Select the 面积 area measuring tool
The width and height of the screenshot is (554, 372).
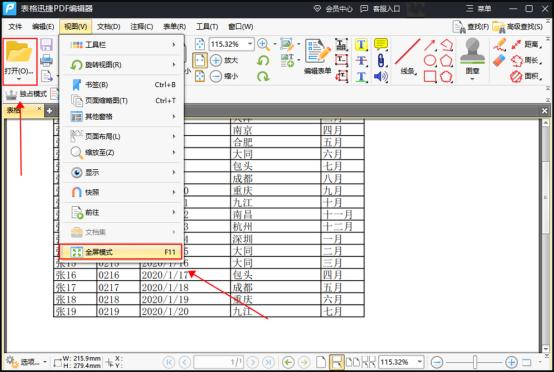point(525,76)
